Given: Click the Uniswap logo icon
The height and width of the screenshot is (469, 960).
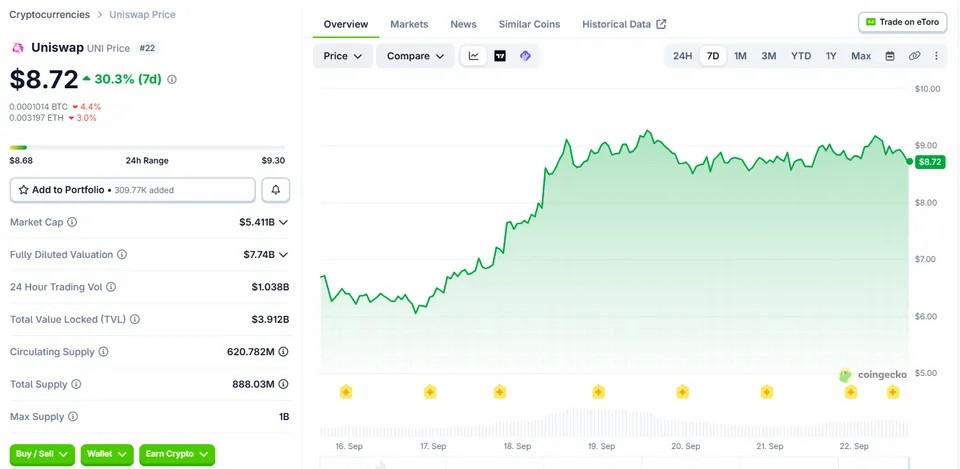Looking at the screenshot, I should tap(18, 48).
